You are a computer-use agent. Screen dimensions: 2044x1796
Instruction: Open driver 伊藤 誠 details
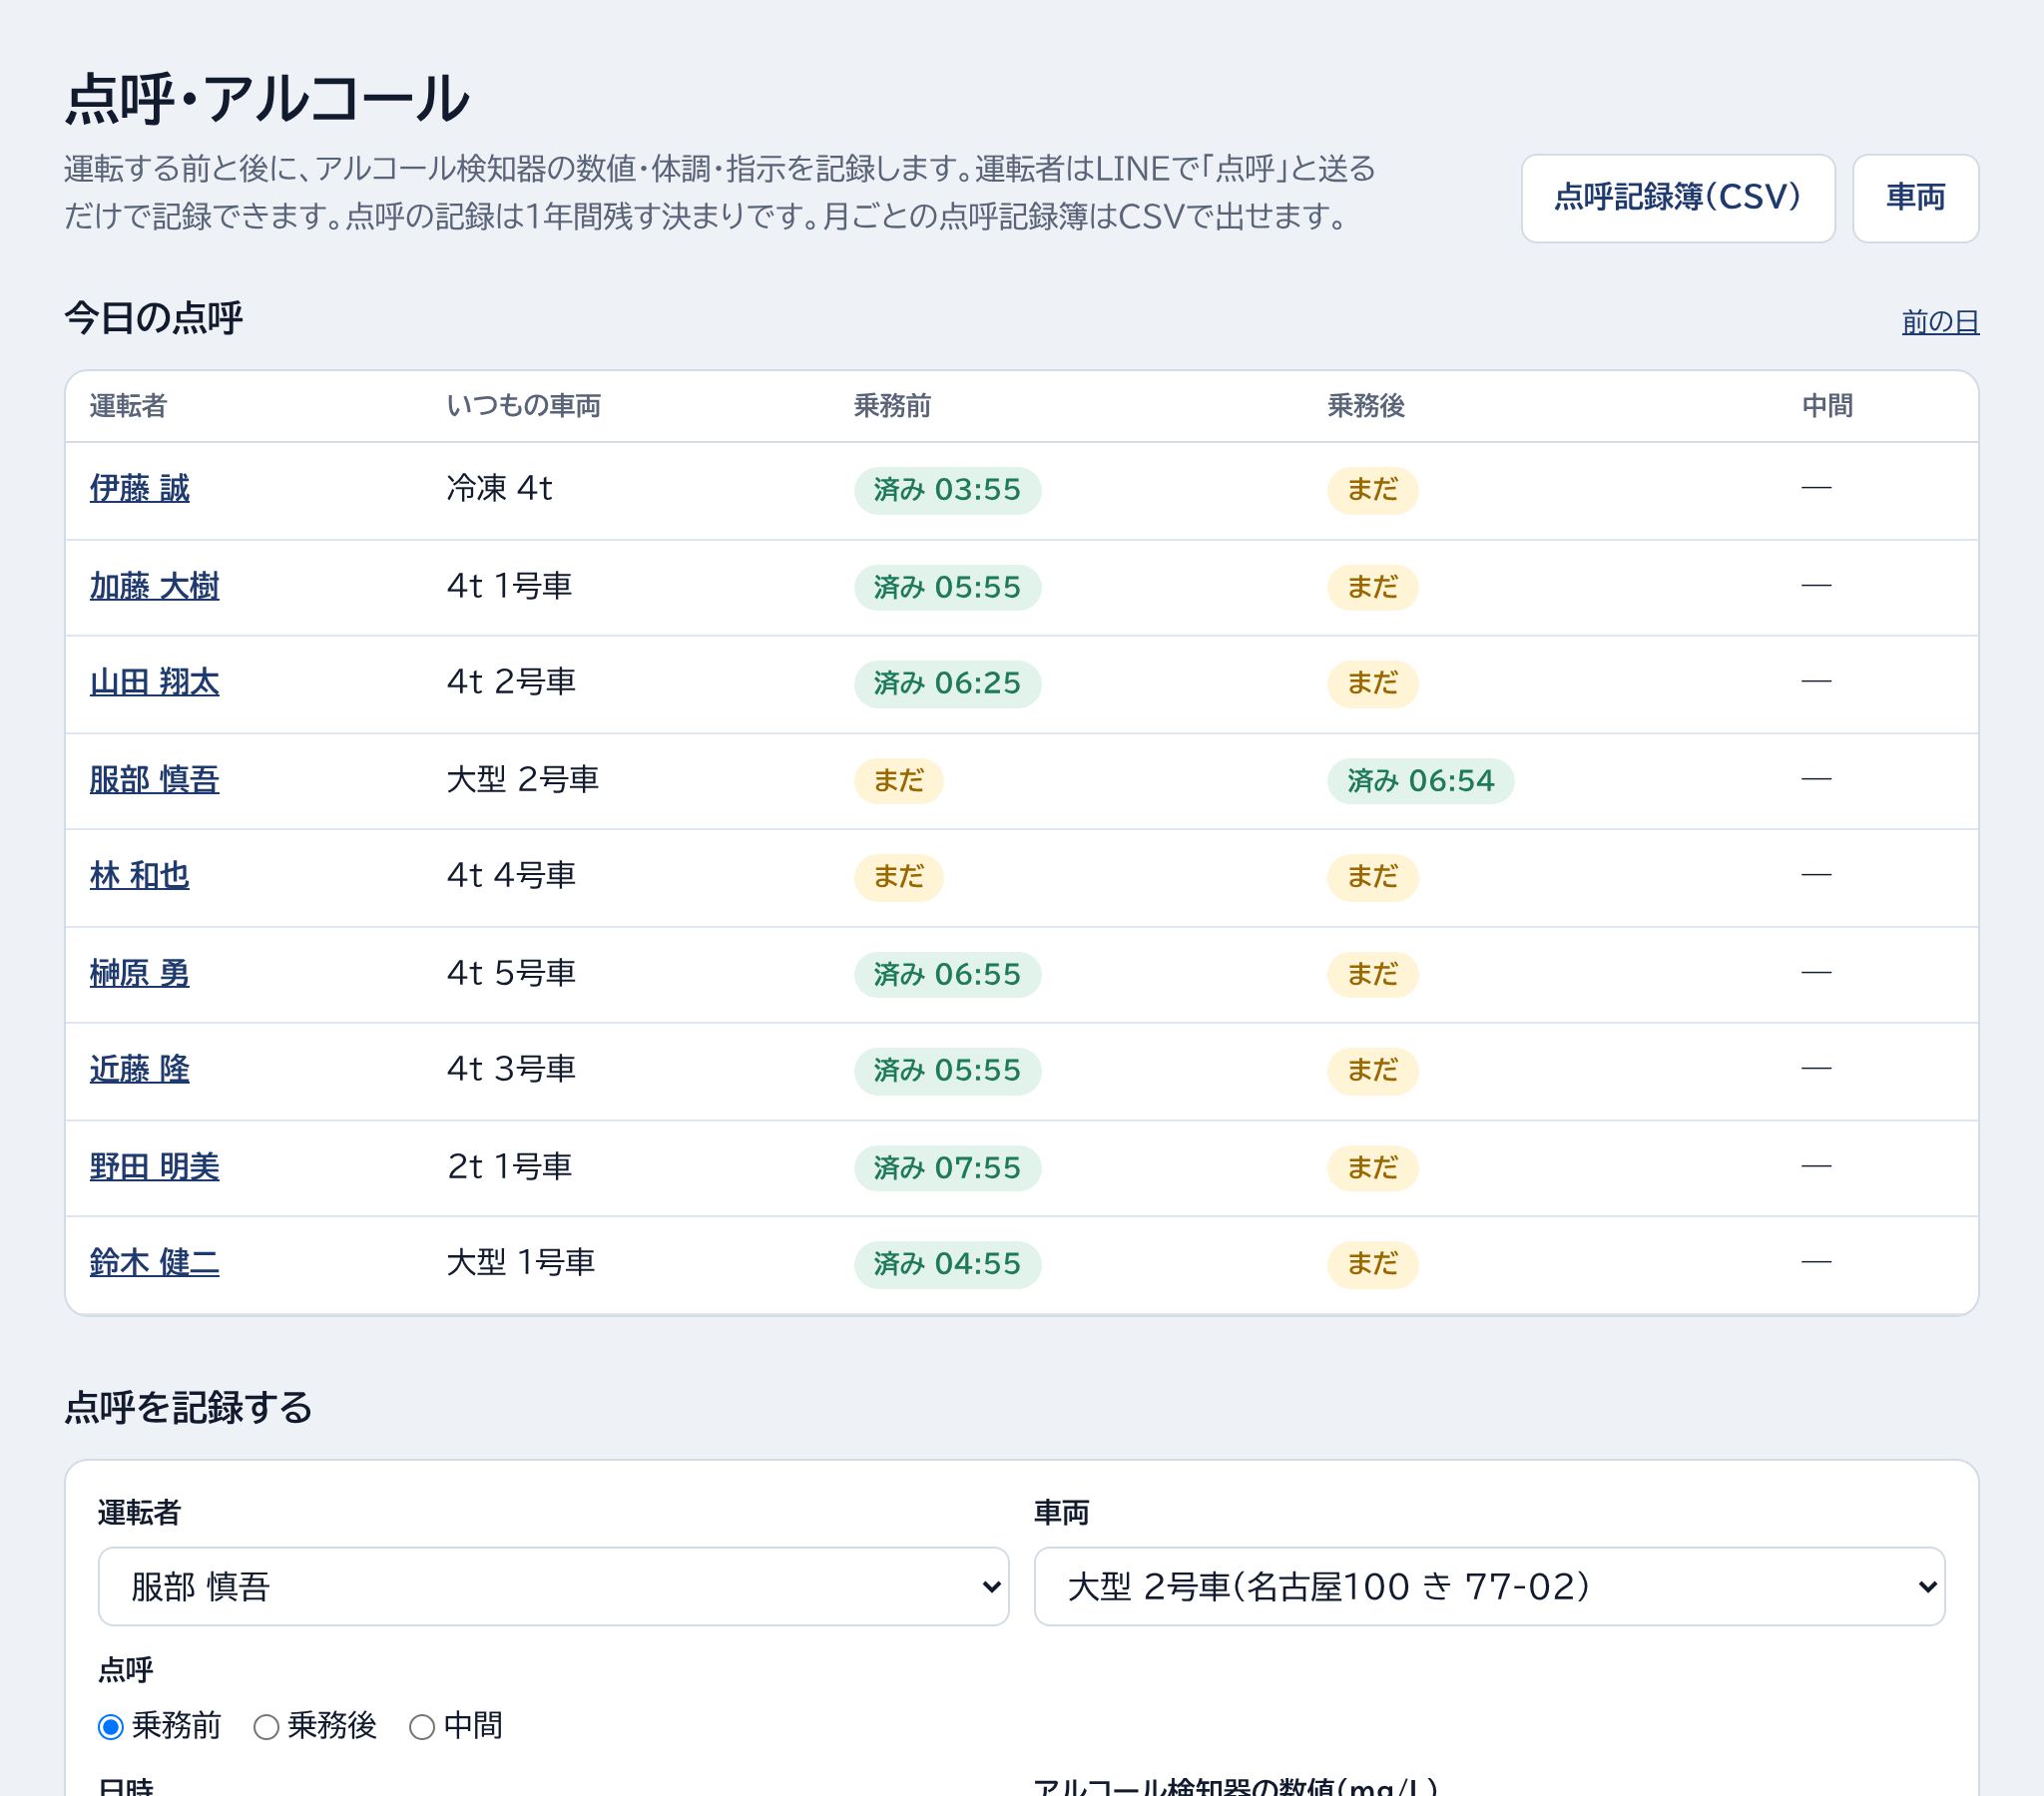139,488
